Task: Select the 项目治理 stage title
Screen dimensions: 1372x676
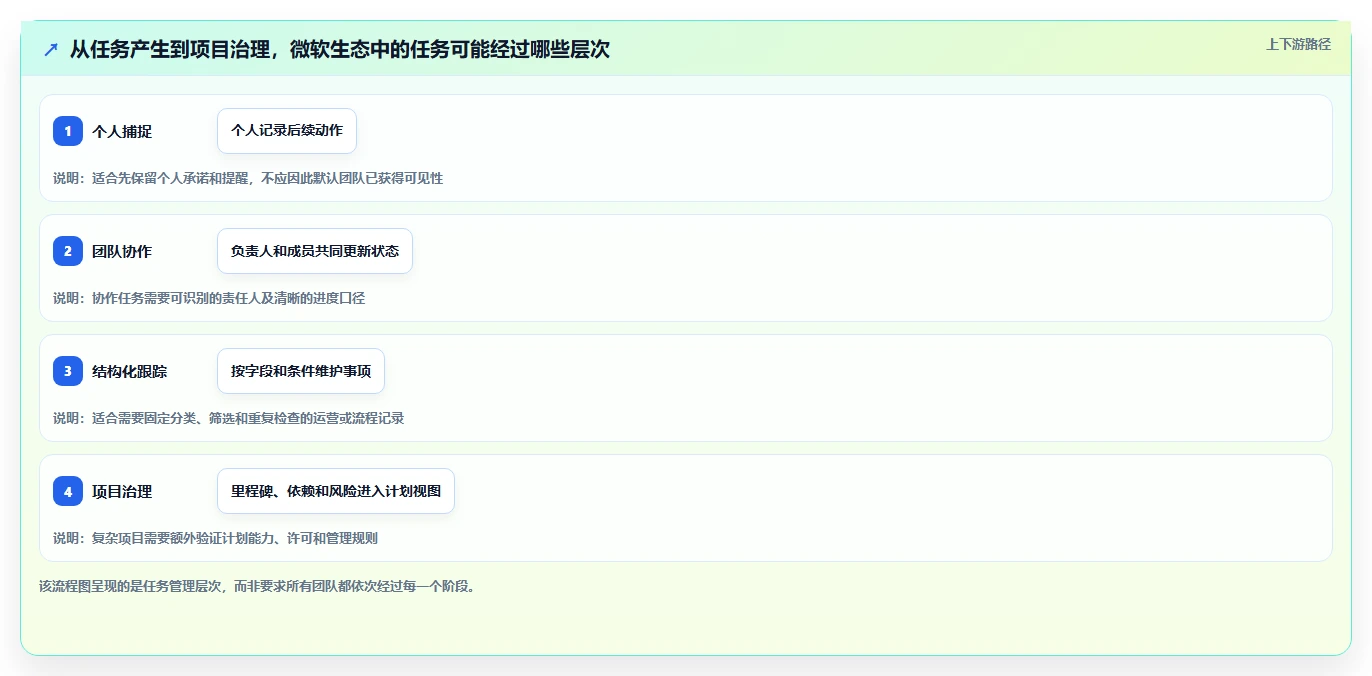Action: click(122, 491)
